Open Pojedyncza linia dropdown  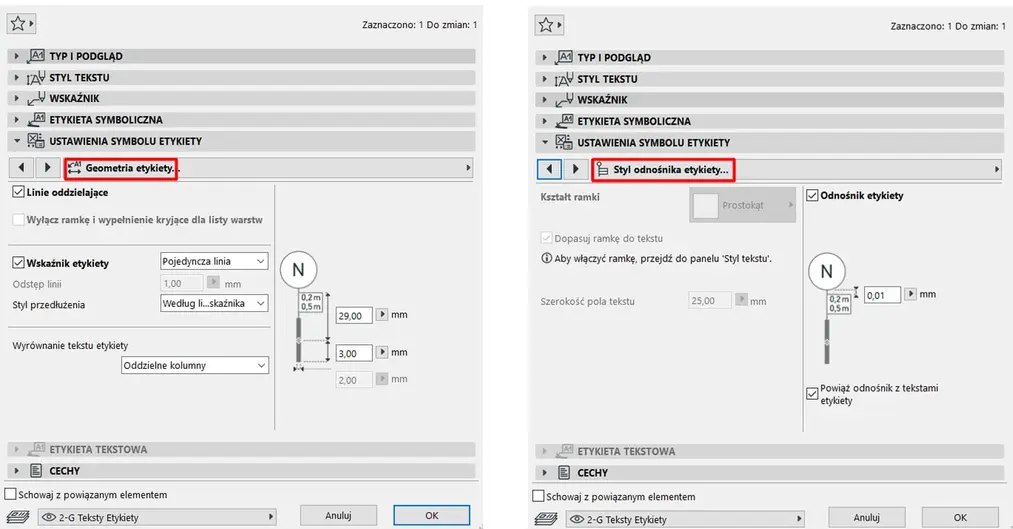pyautogui.click(x=214, y=261)
